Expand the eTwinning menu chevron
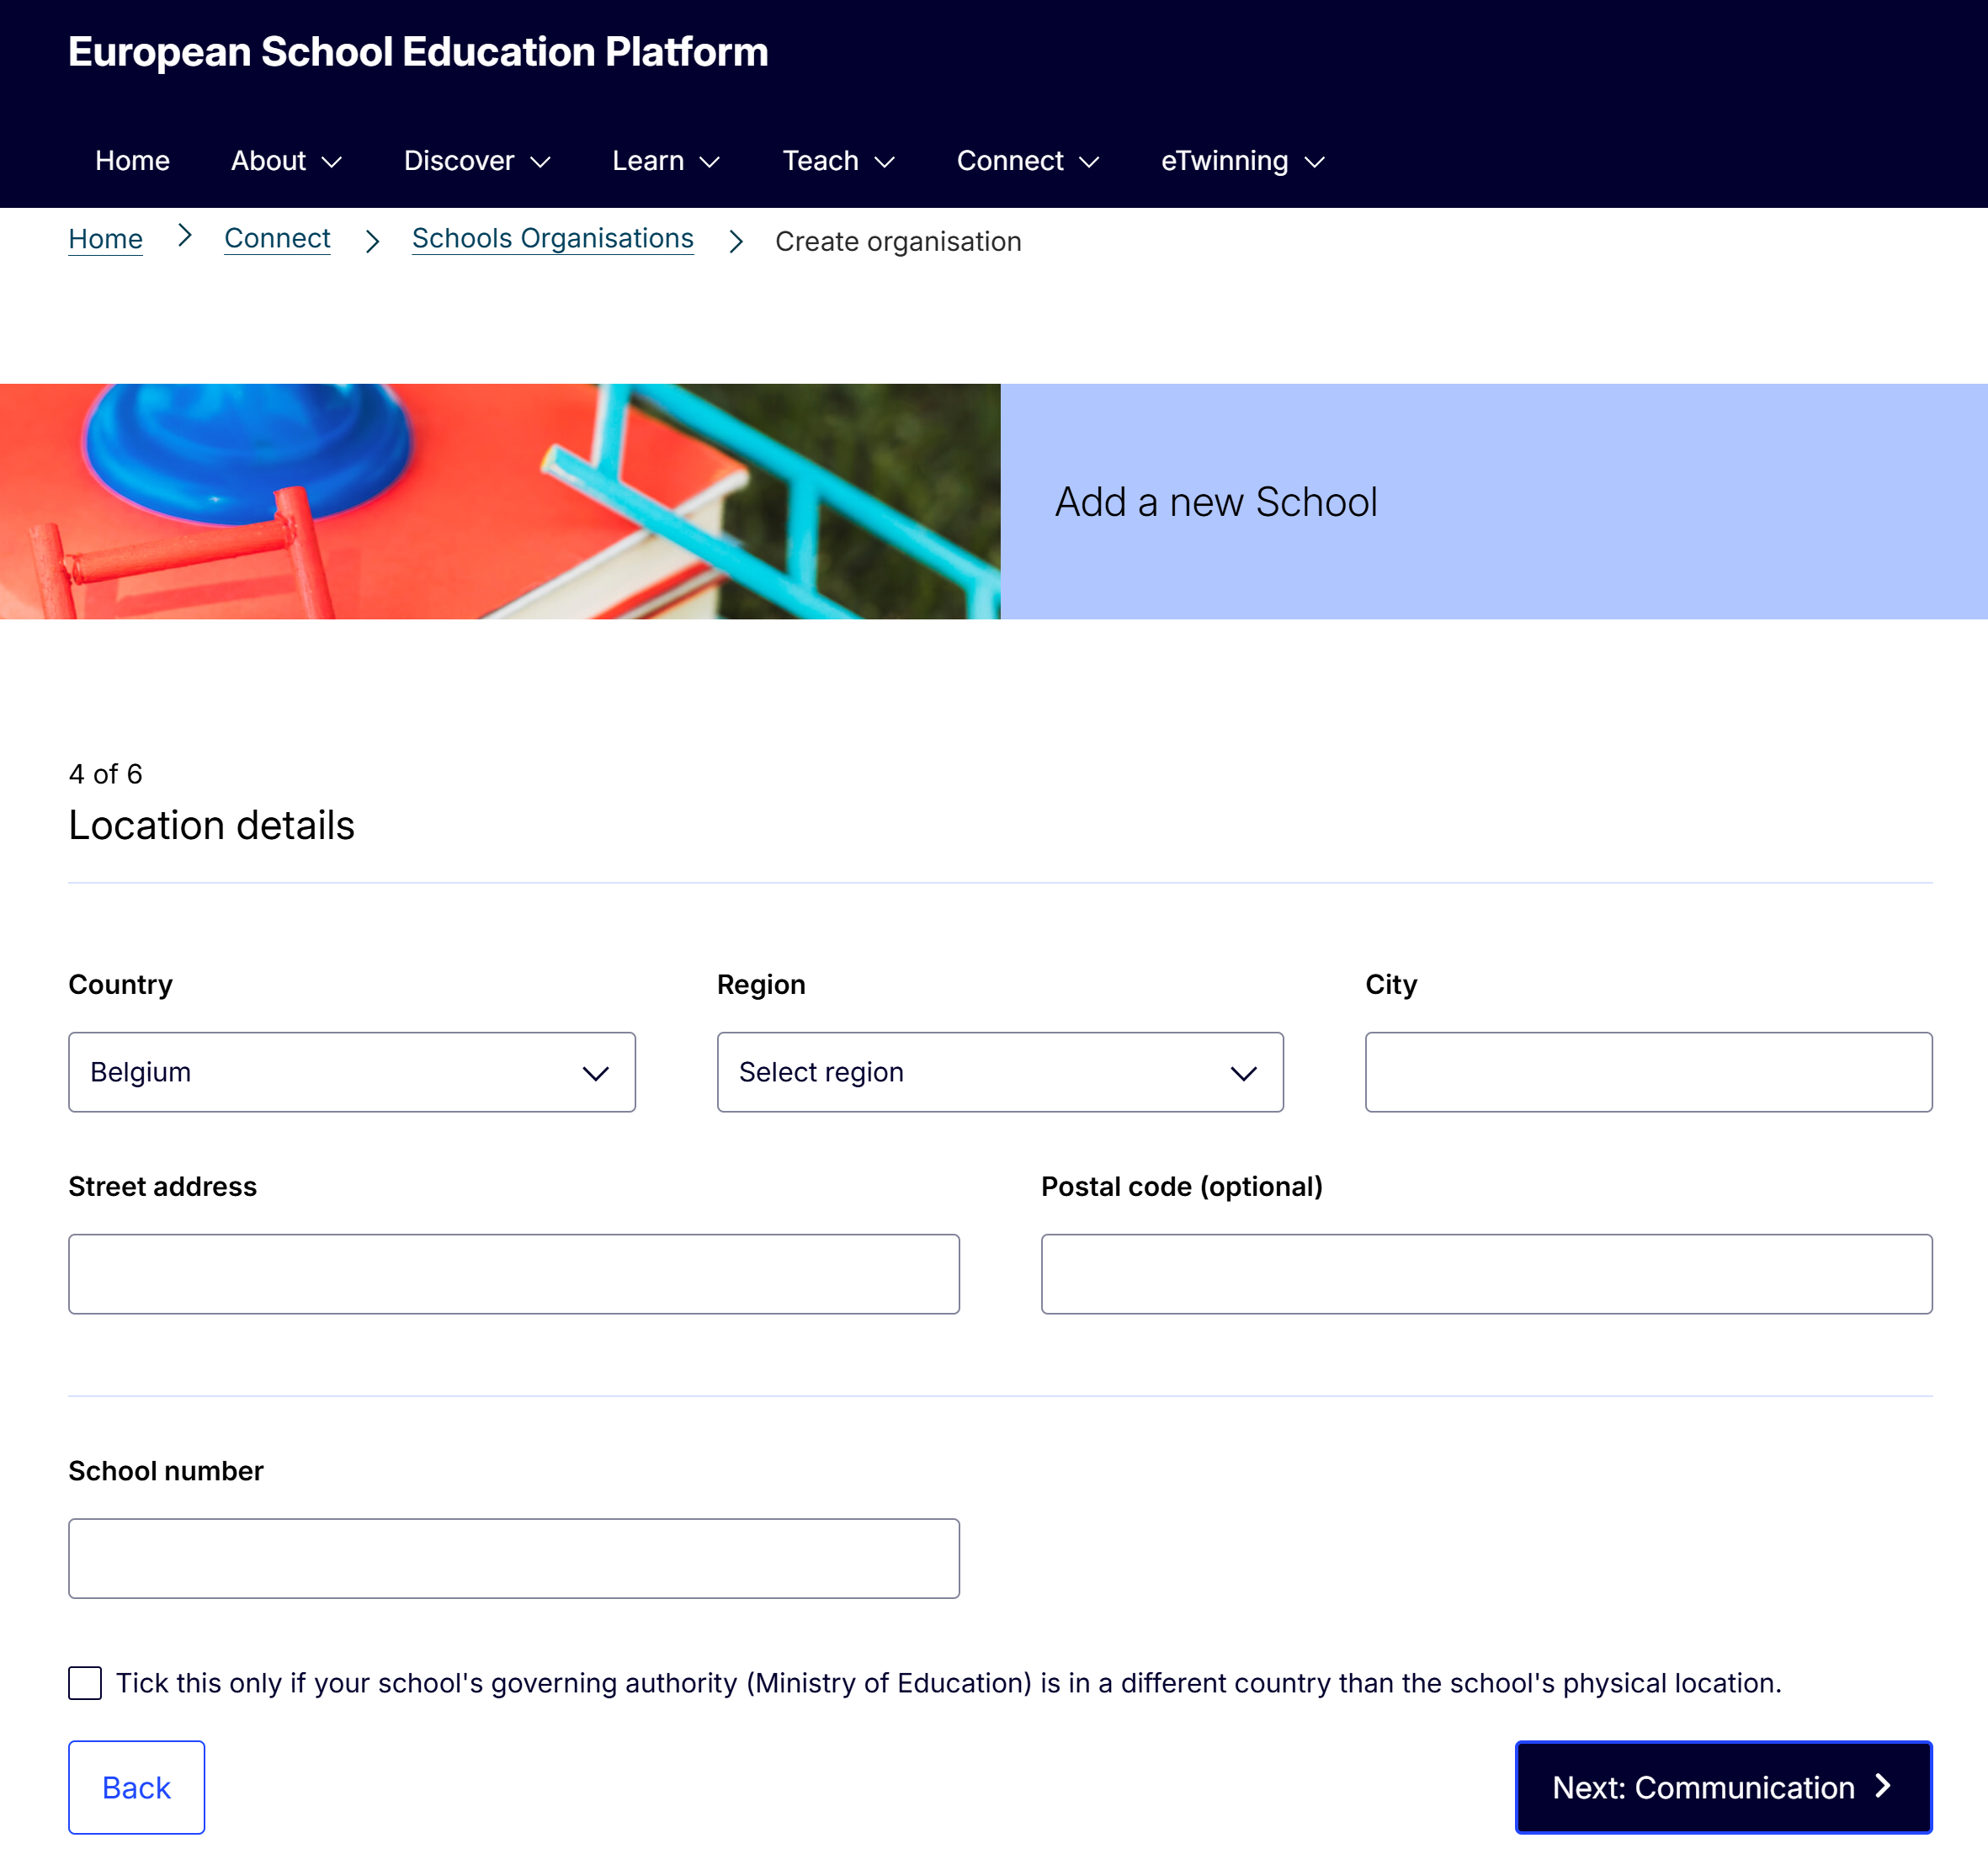This screenshot has height=1870, width=1988. [x=1314, y=162]
